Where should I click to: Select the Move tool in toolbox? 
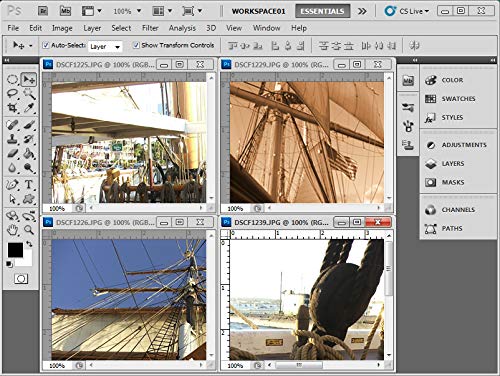(29, 80)
